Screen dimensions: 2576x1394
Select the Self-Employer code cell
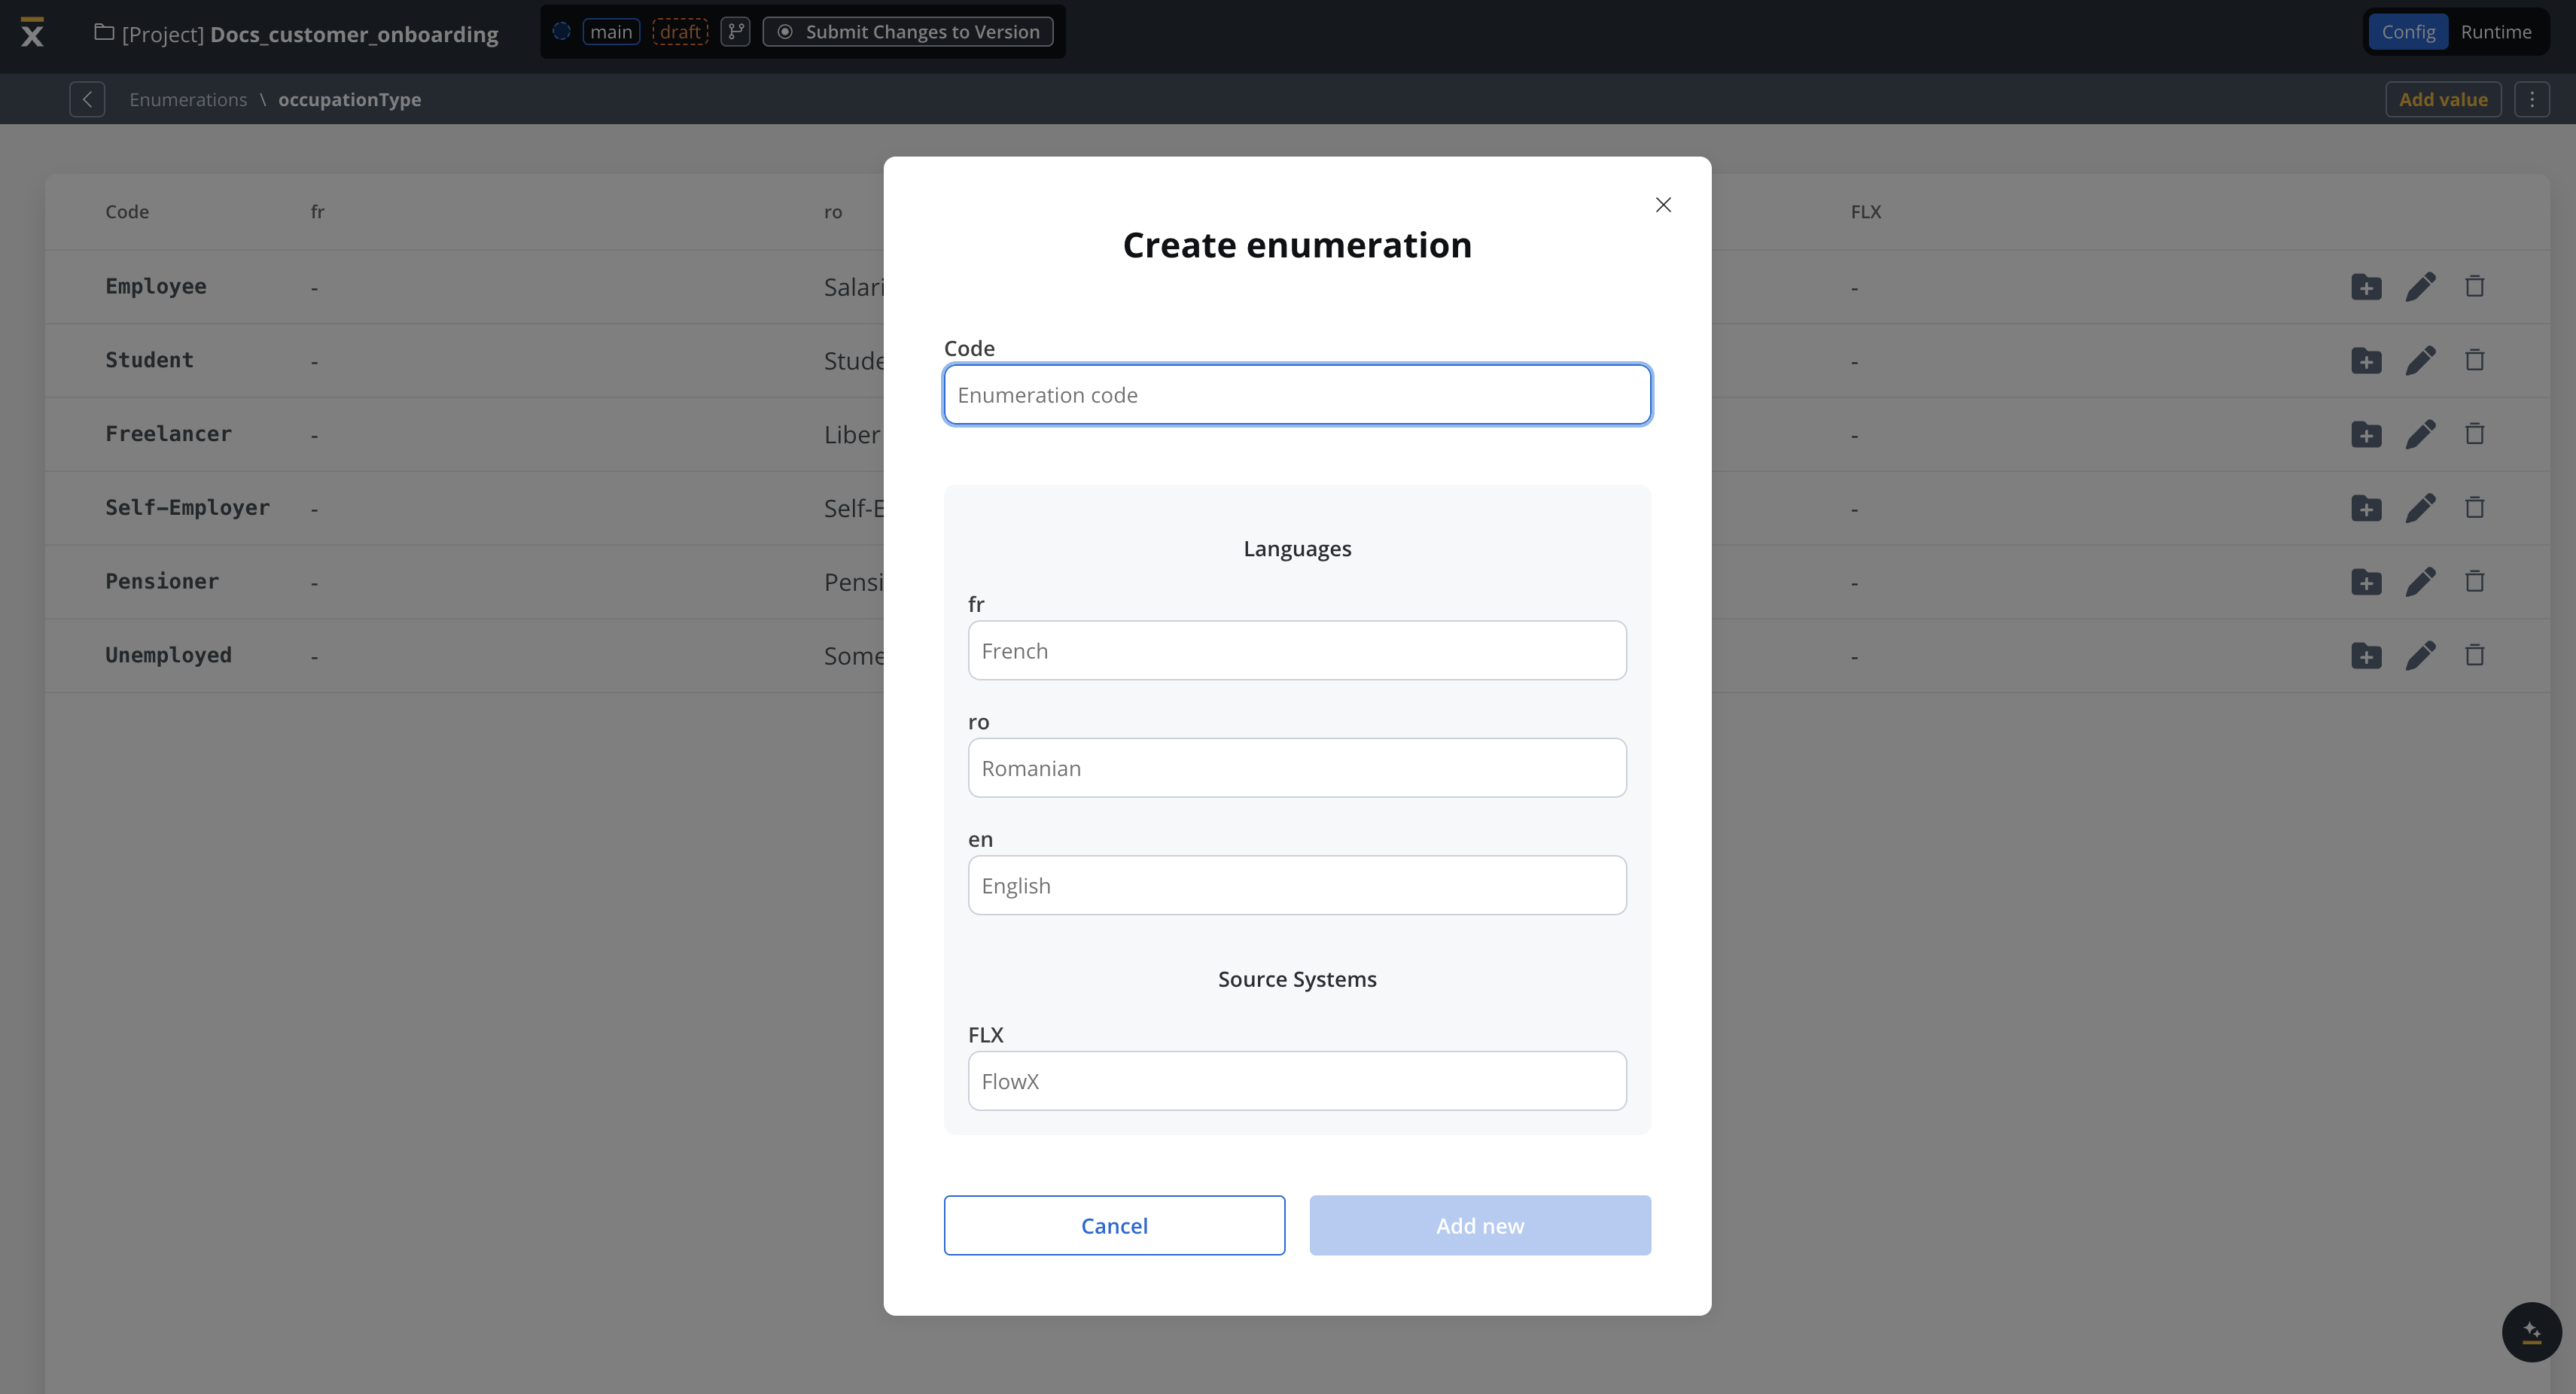(x=188, y=509)
